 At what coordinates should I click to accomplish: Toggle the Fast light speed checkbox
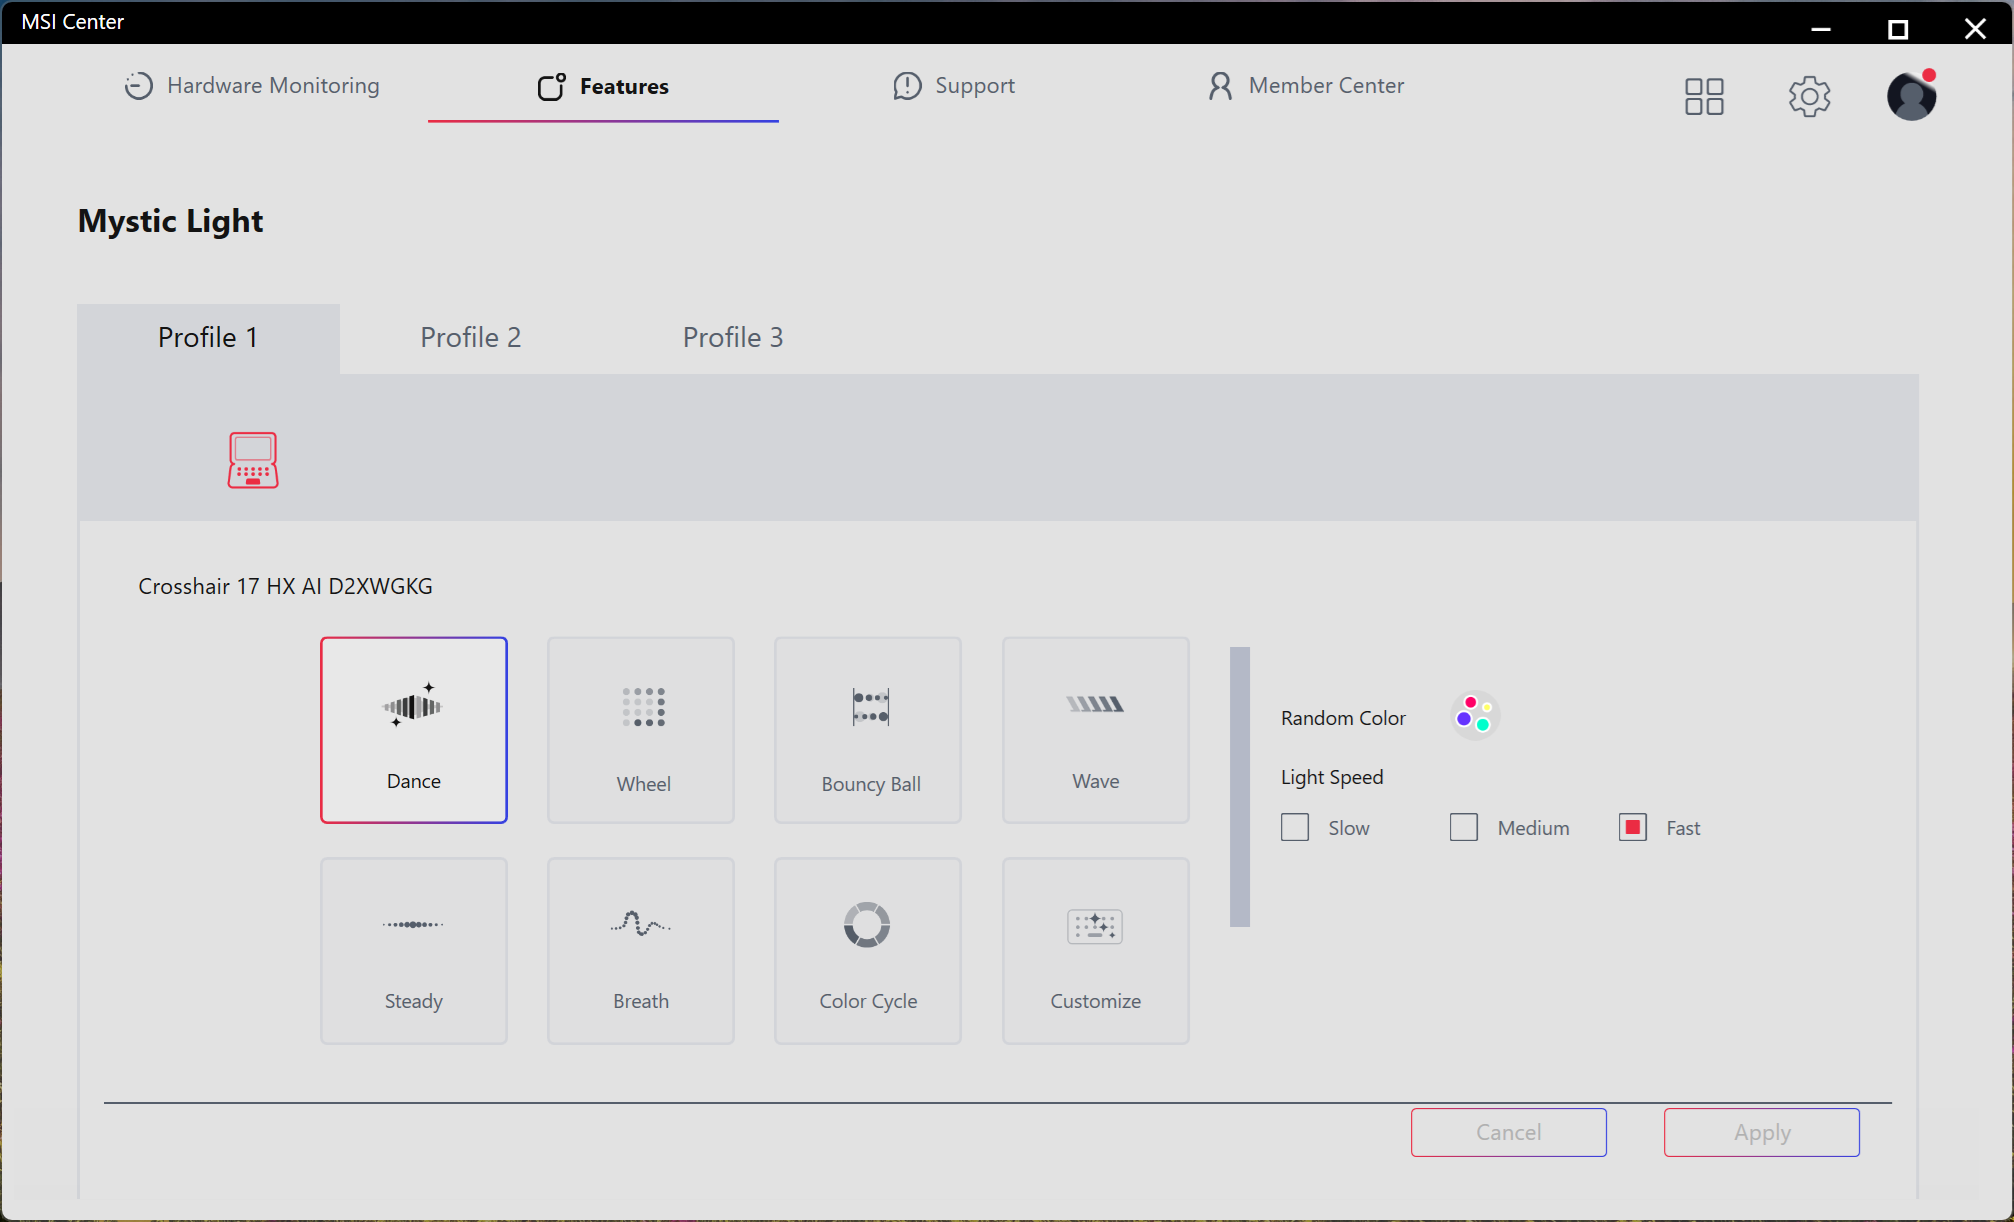(1633, 828)
